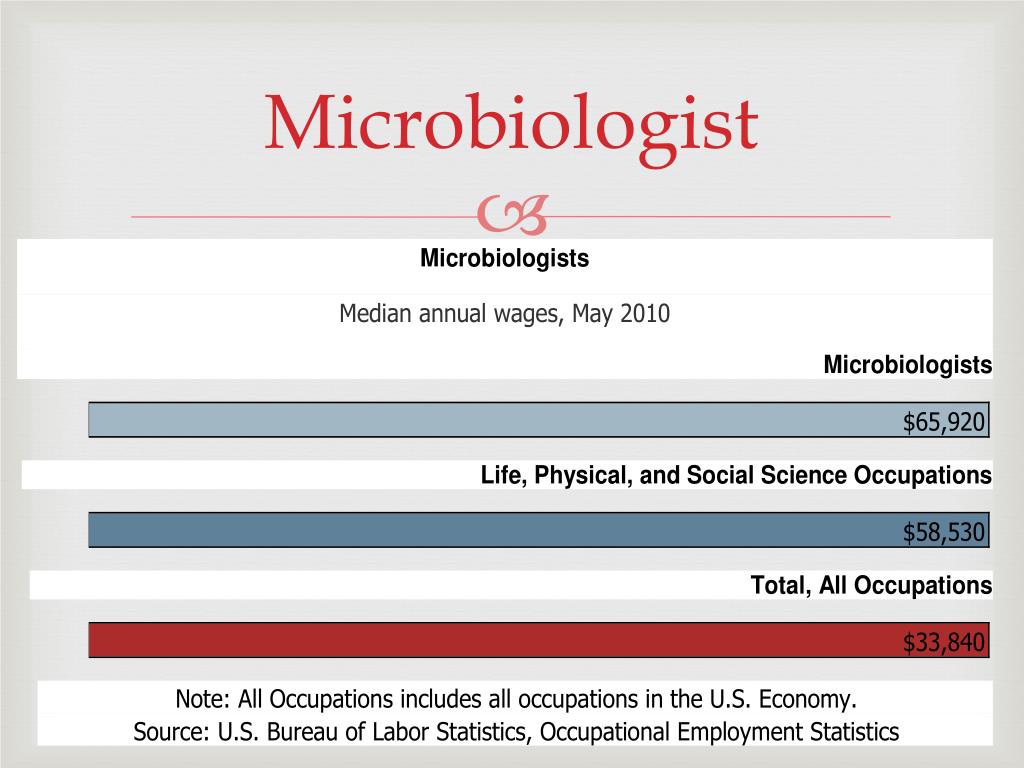This screenshot has width=1024, height=768.
Task: Click the right-aligned Microbiologists bar label
Action: pyautogui.click(x=907, y=364)
